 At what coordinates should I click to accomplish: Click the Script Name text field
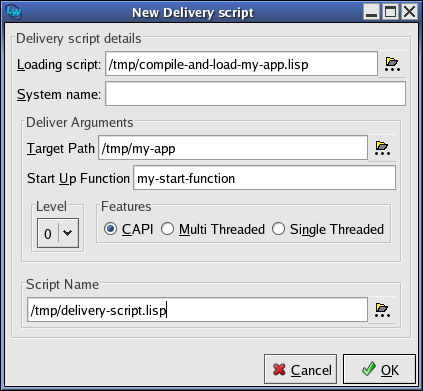[x=197, y=310]
